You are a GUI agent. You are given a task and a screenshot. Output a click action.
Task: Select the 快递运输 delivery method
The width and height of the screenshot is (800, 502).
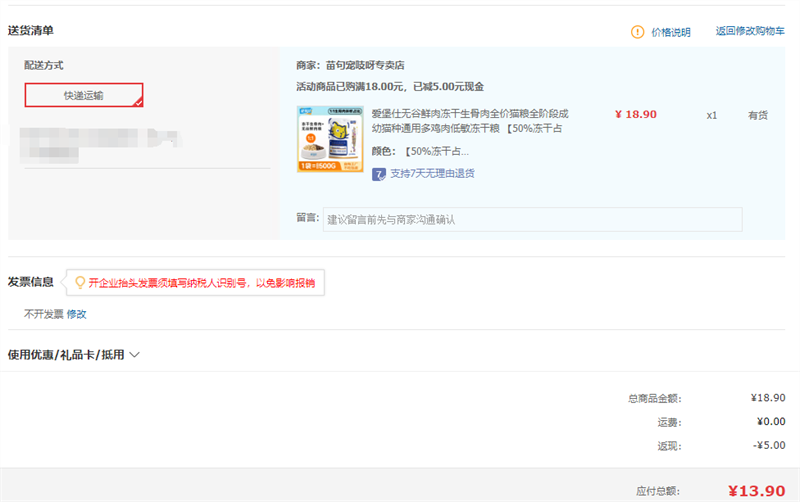[84, 95]
